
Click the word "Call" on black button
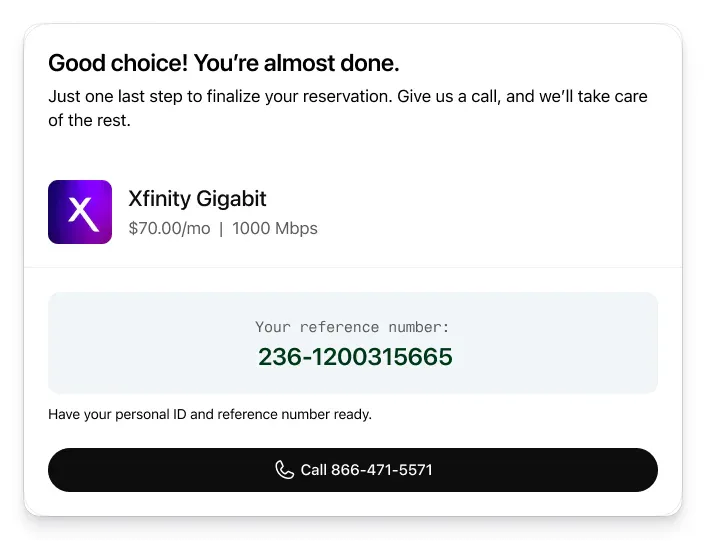[x=313, y=470]
